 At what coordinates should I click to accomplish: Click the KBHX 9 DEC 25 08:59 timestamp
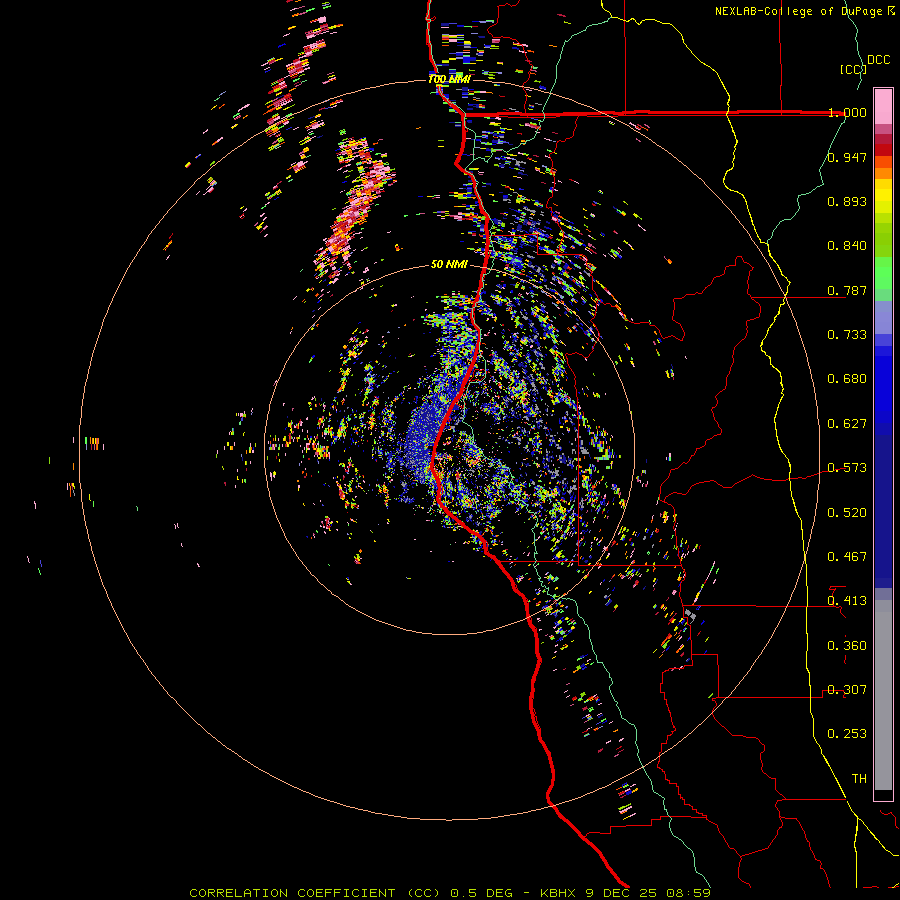626,893
